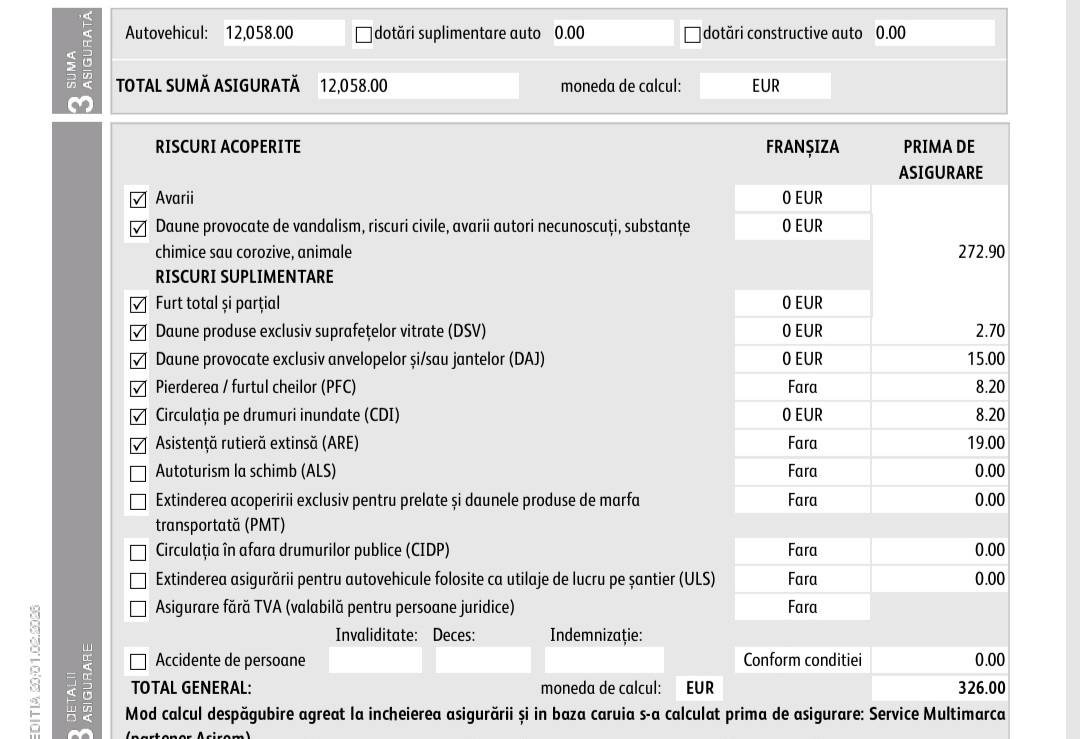Select the Indemnizație input field
Screen dimensions: 1080x739
click(604, 660)
